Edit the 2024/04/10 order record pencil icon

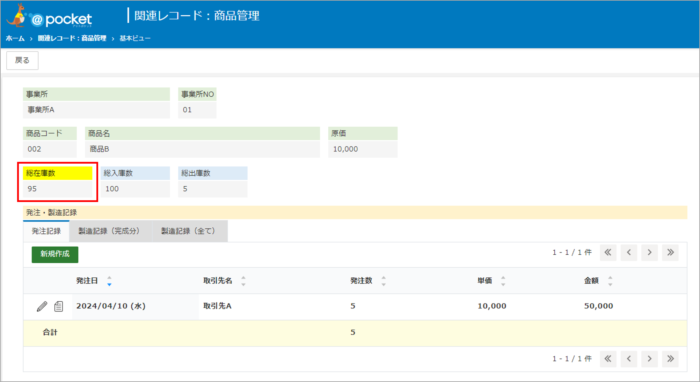[42, 306]
